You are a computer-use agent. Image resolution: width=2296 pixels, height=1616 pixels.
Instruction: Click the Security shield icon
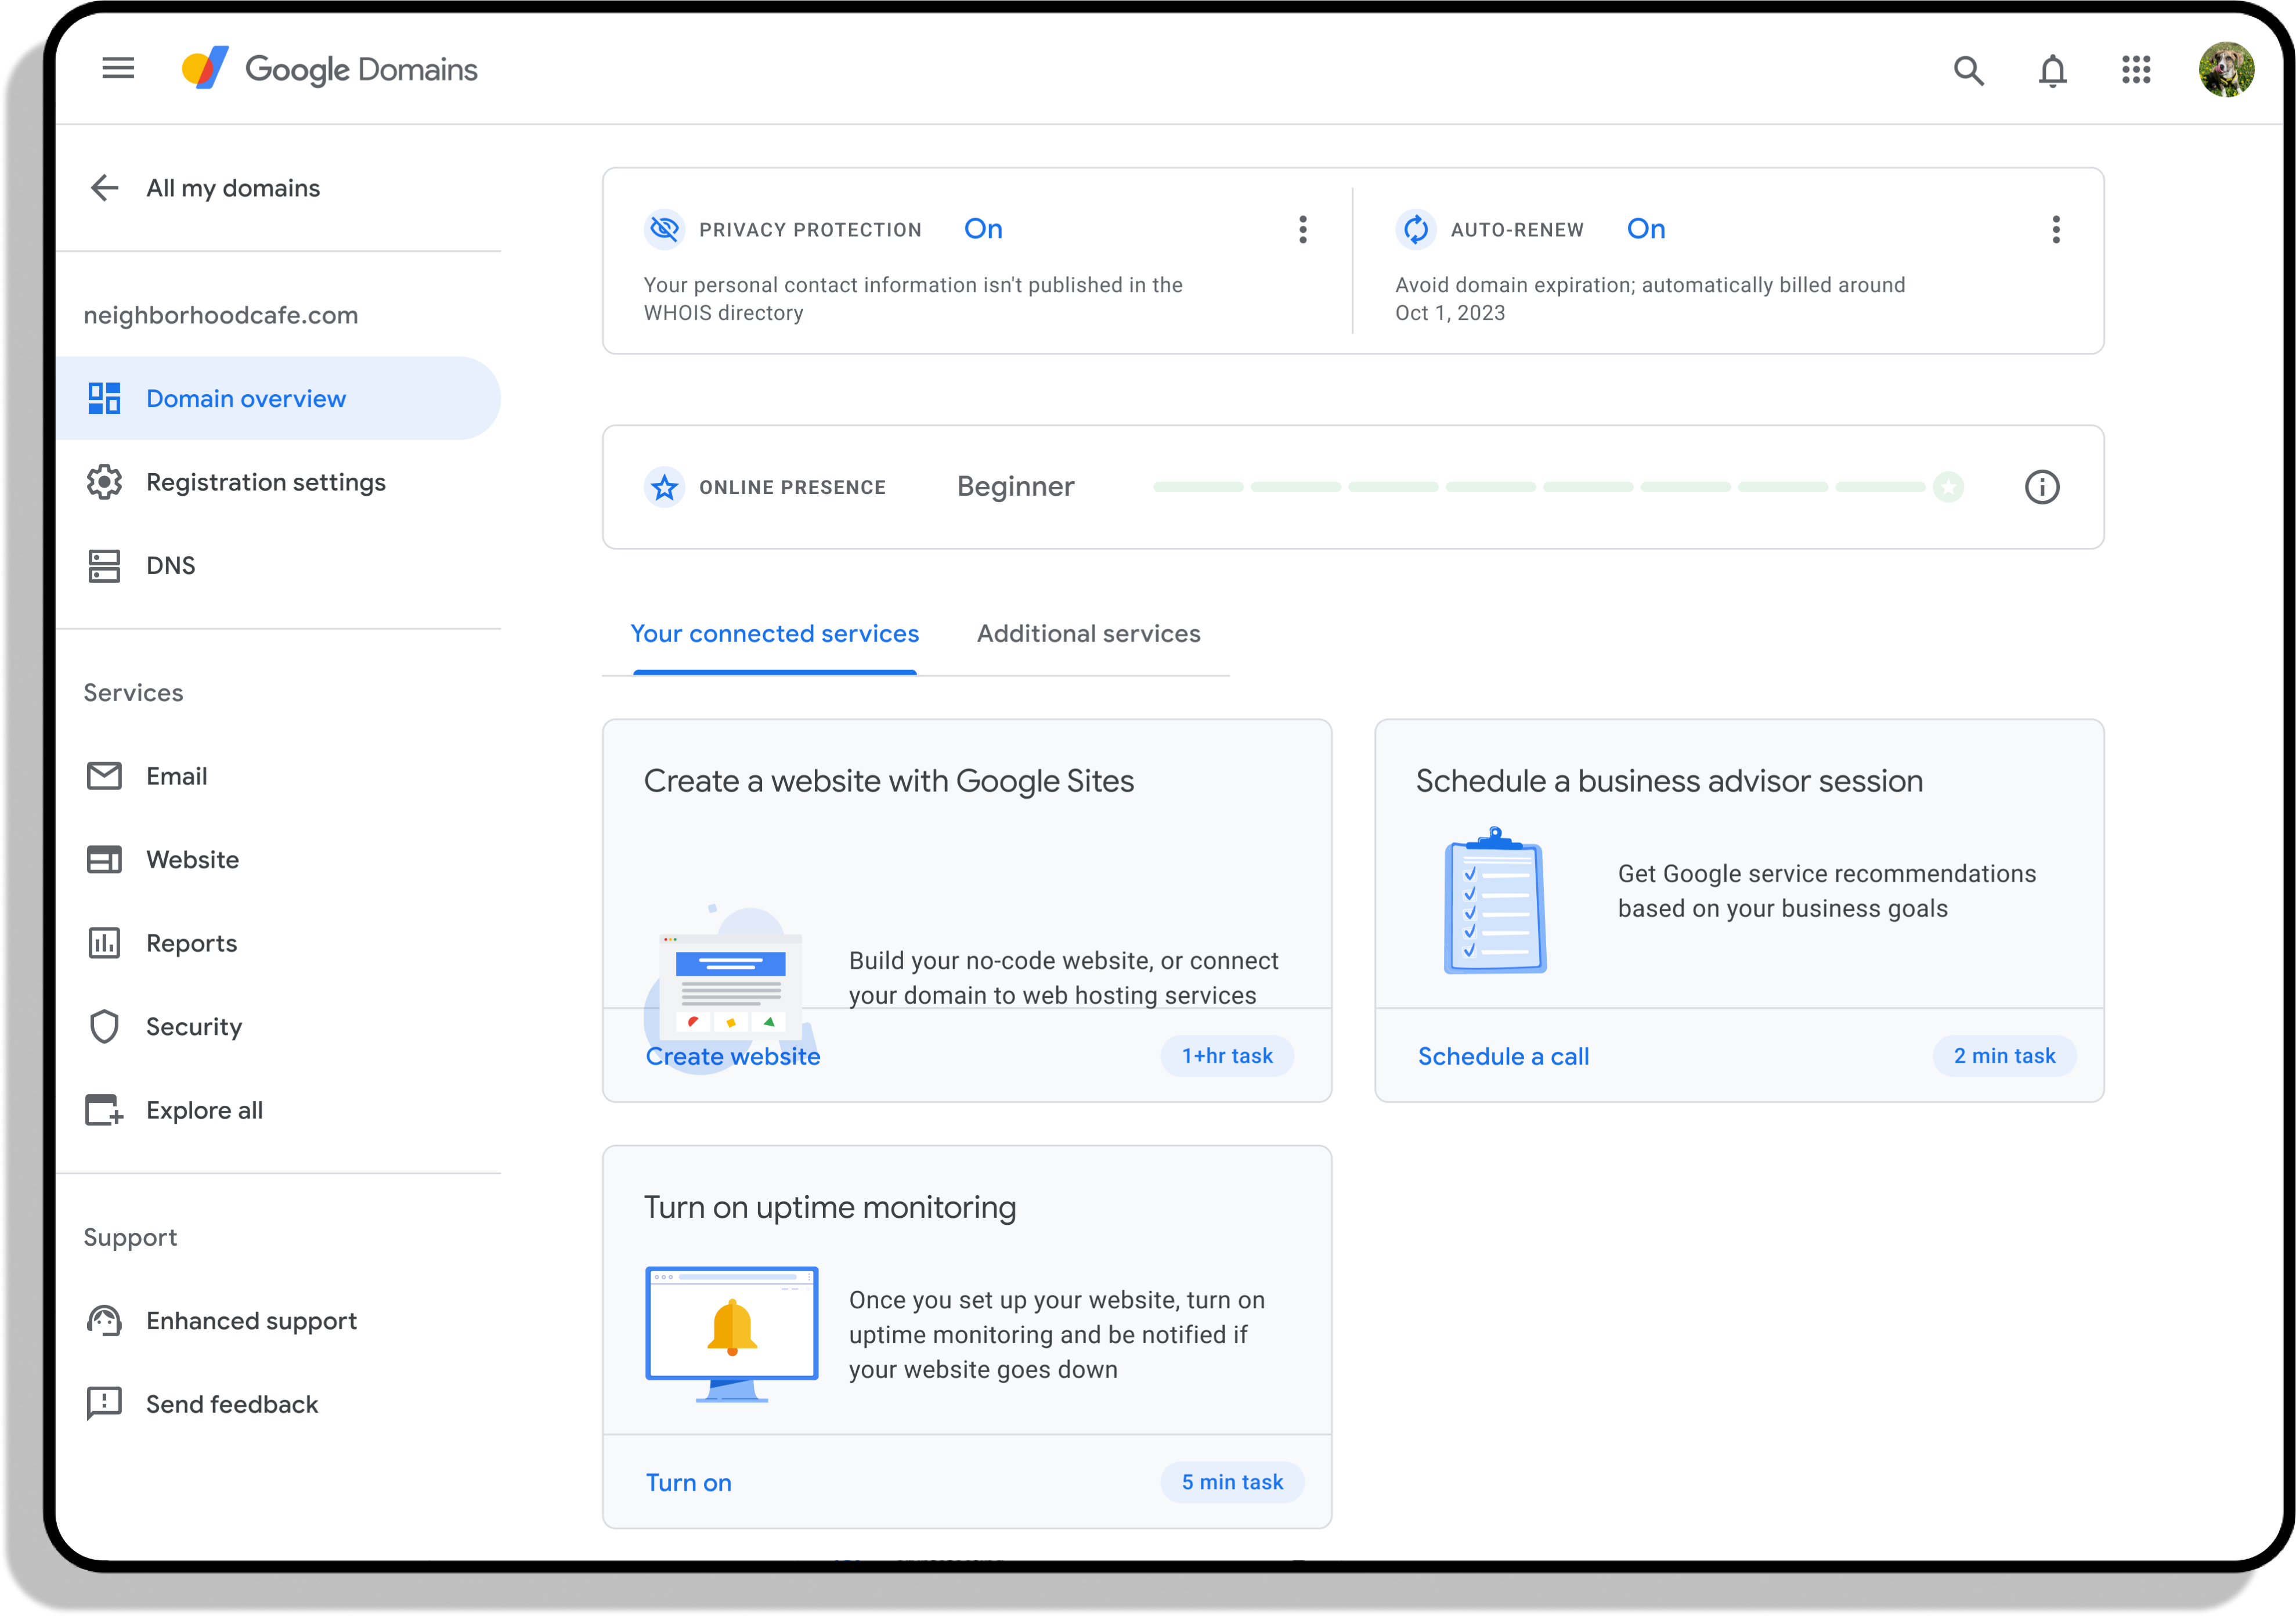[104, 1026]
